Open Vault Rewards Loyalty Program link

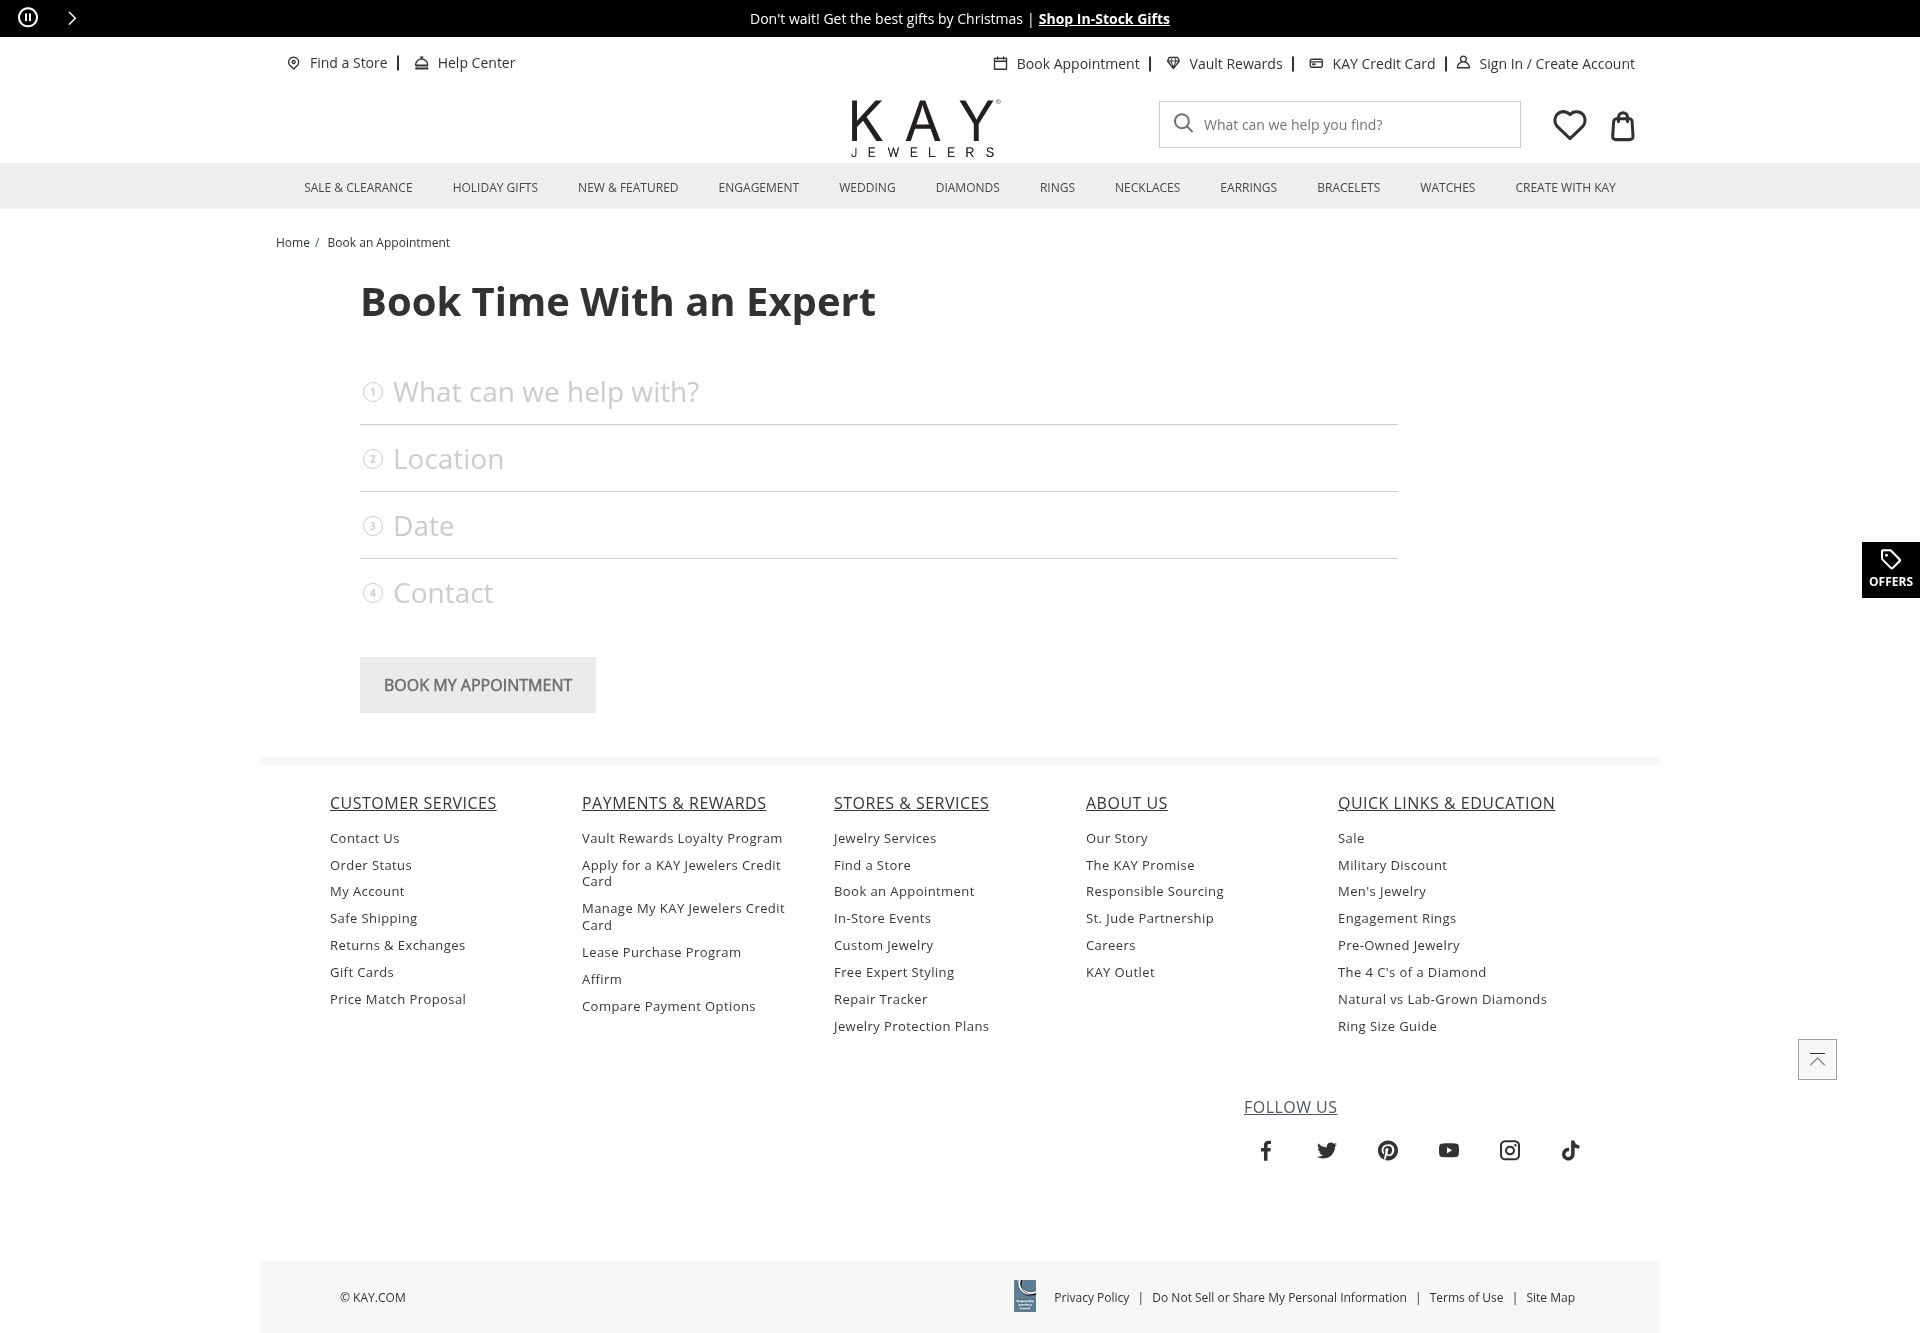pyautogui.click(x=682, y=838)
